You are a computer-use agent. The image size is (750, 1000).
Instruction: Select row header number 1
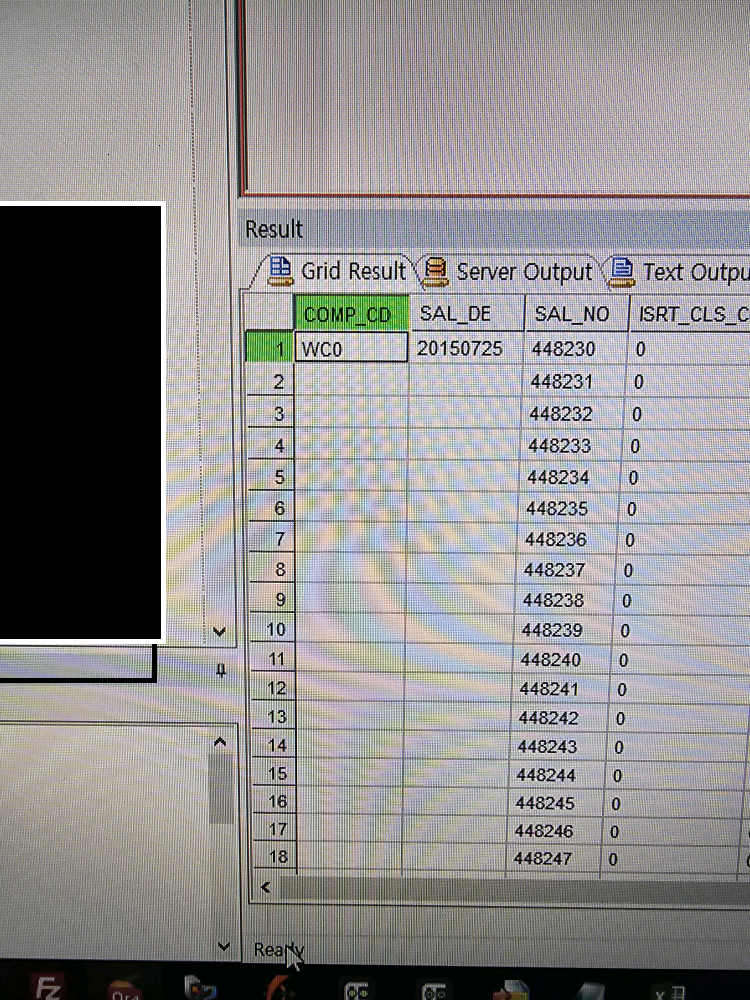270,348
